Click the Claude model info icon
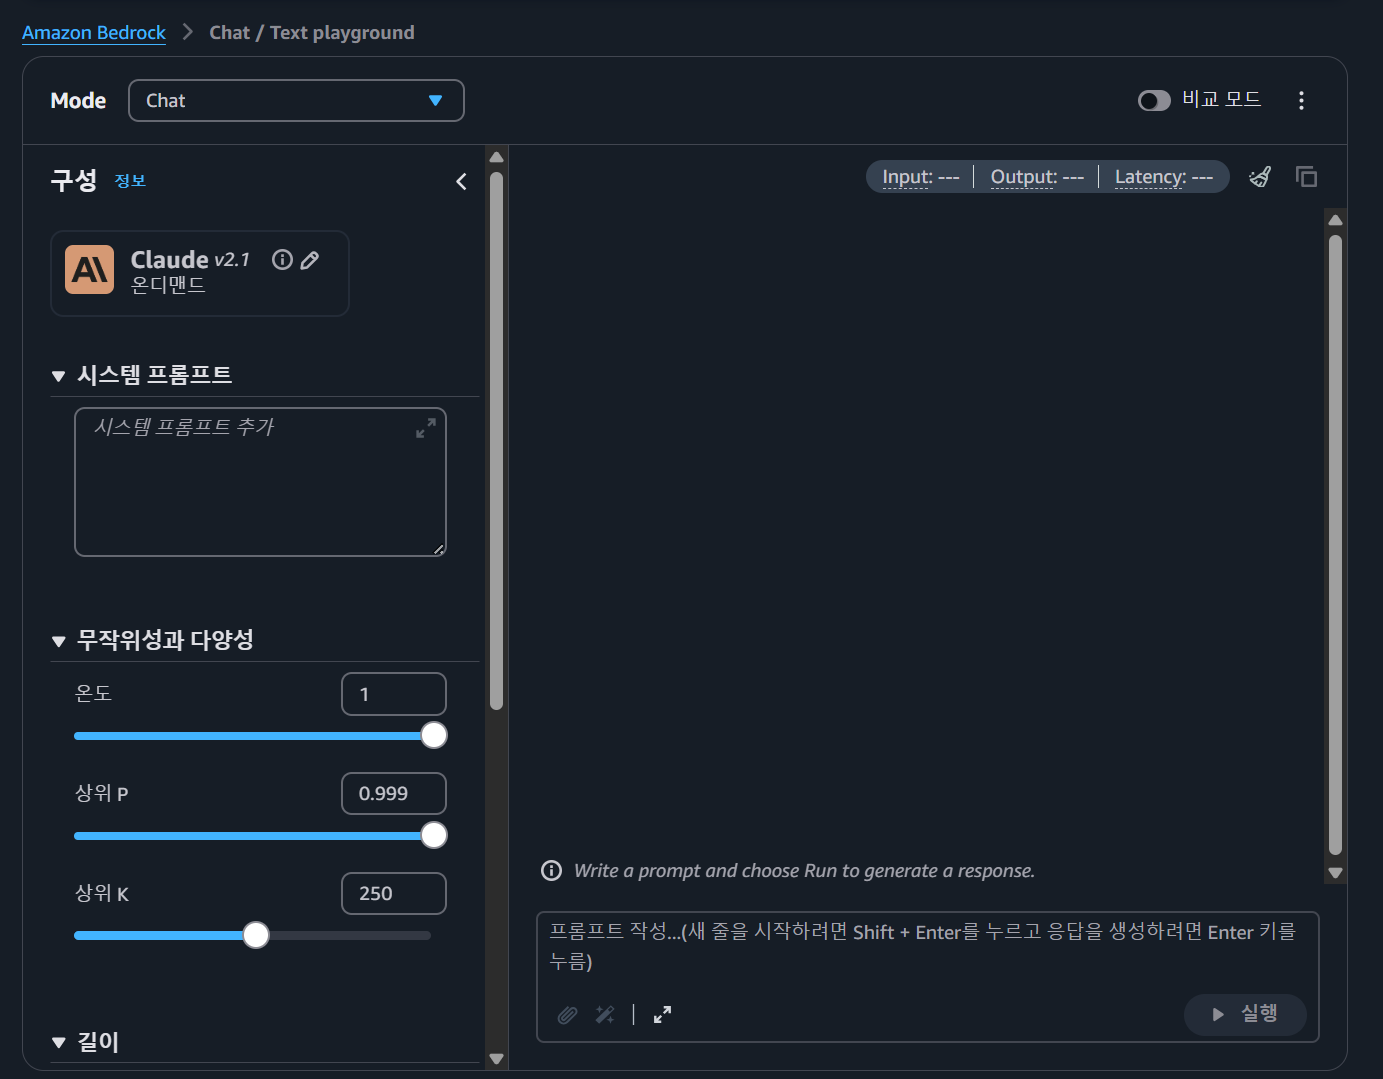This screenshot has height=1079, width=1383. [x=282, y=260]
